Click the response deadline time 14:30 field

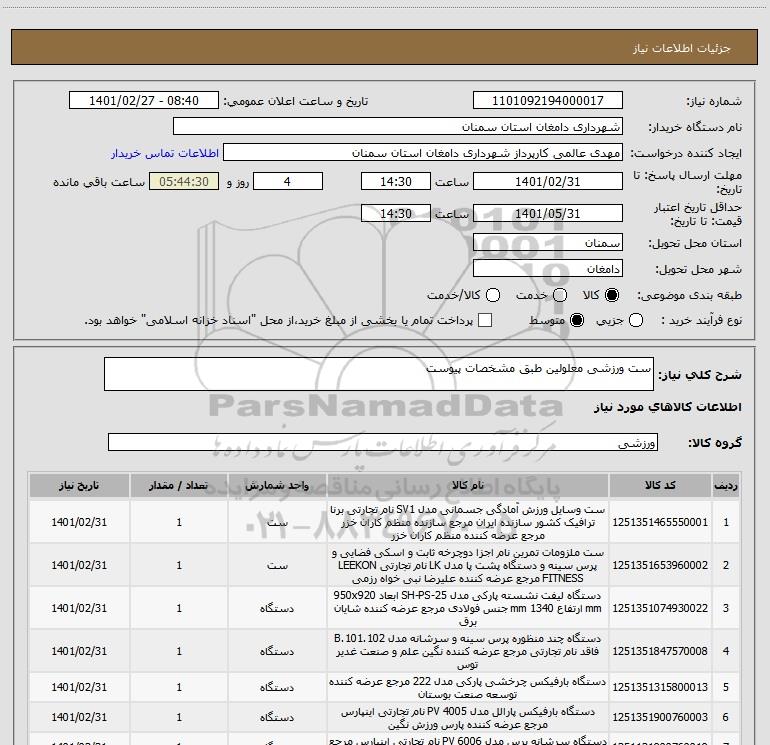(396, 181)
